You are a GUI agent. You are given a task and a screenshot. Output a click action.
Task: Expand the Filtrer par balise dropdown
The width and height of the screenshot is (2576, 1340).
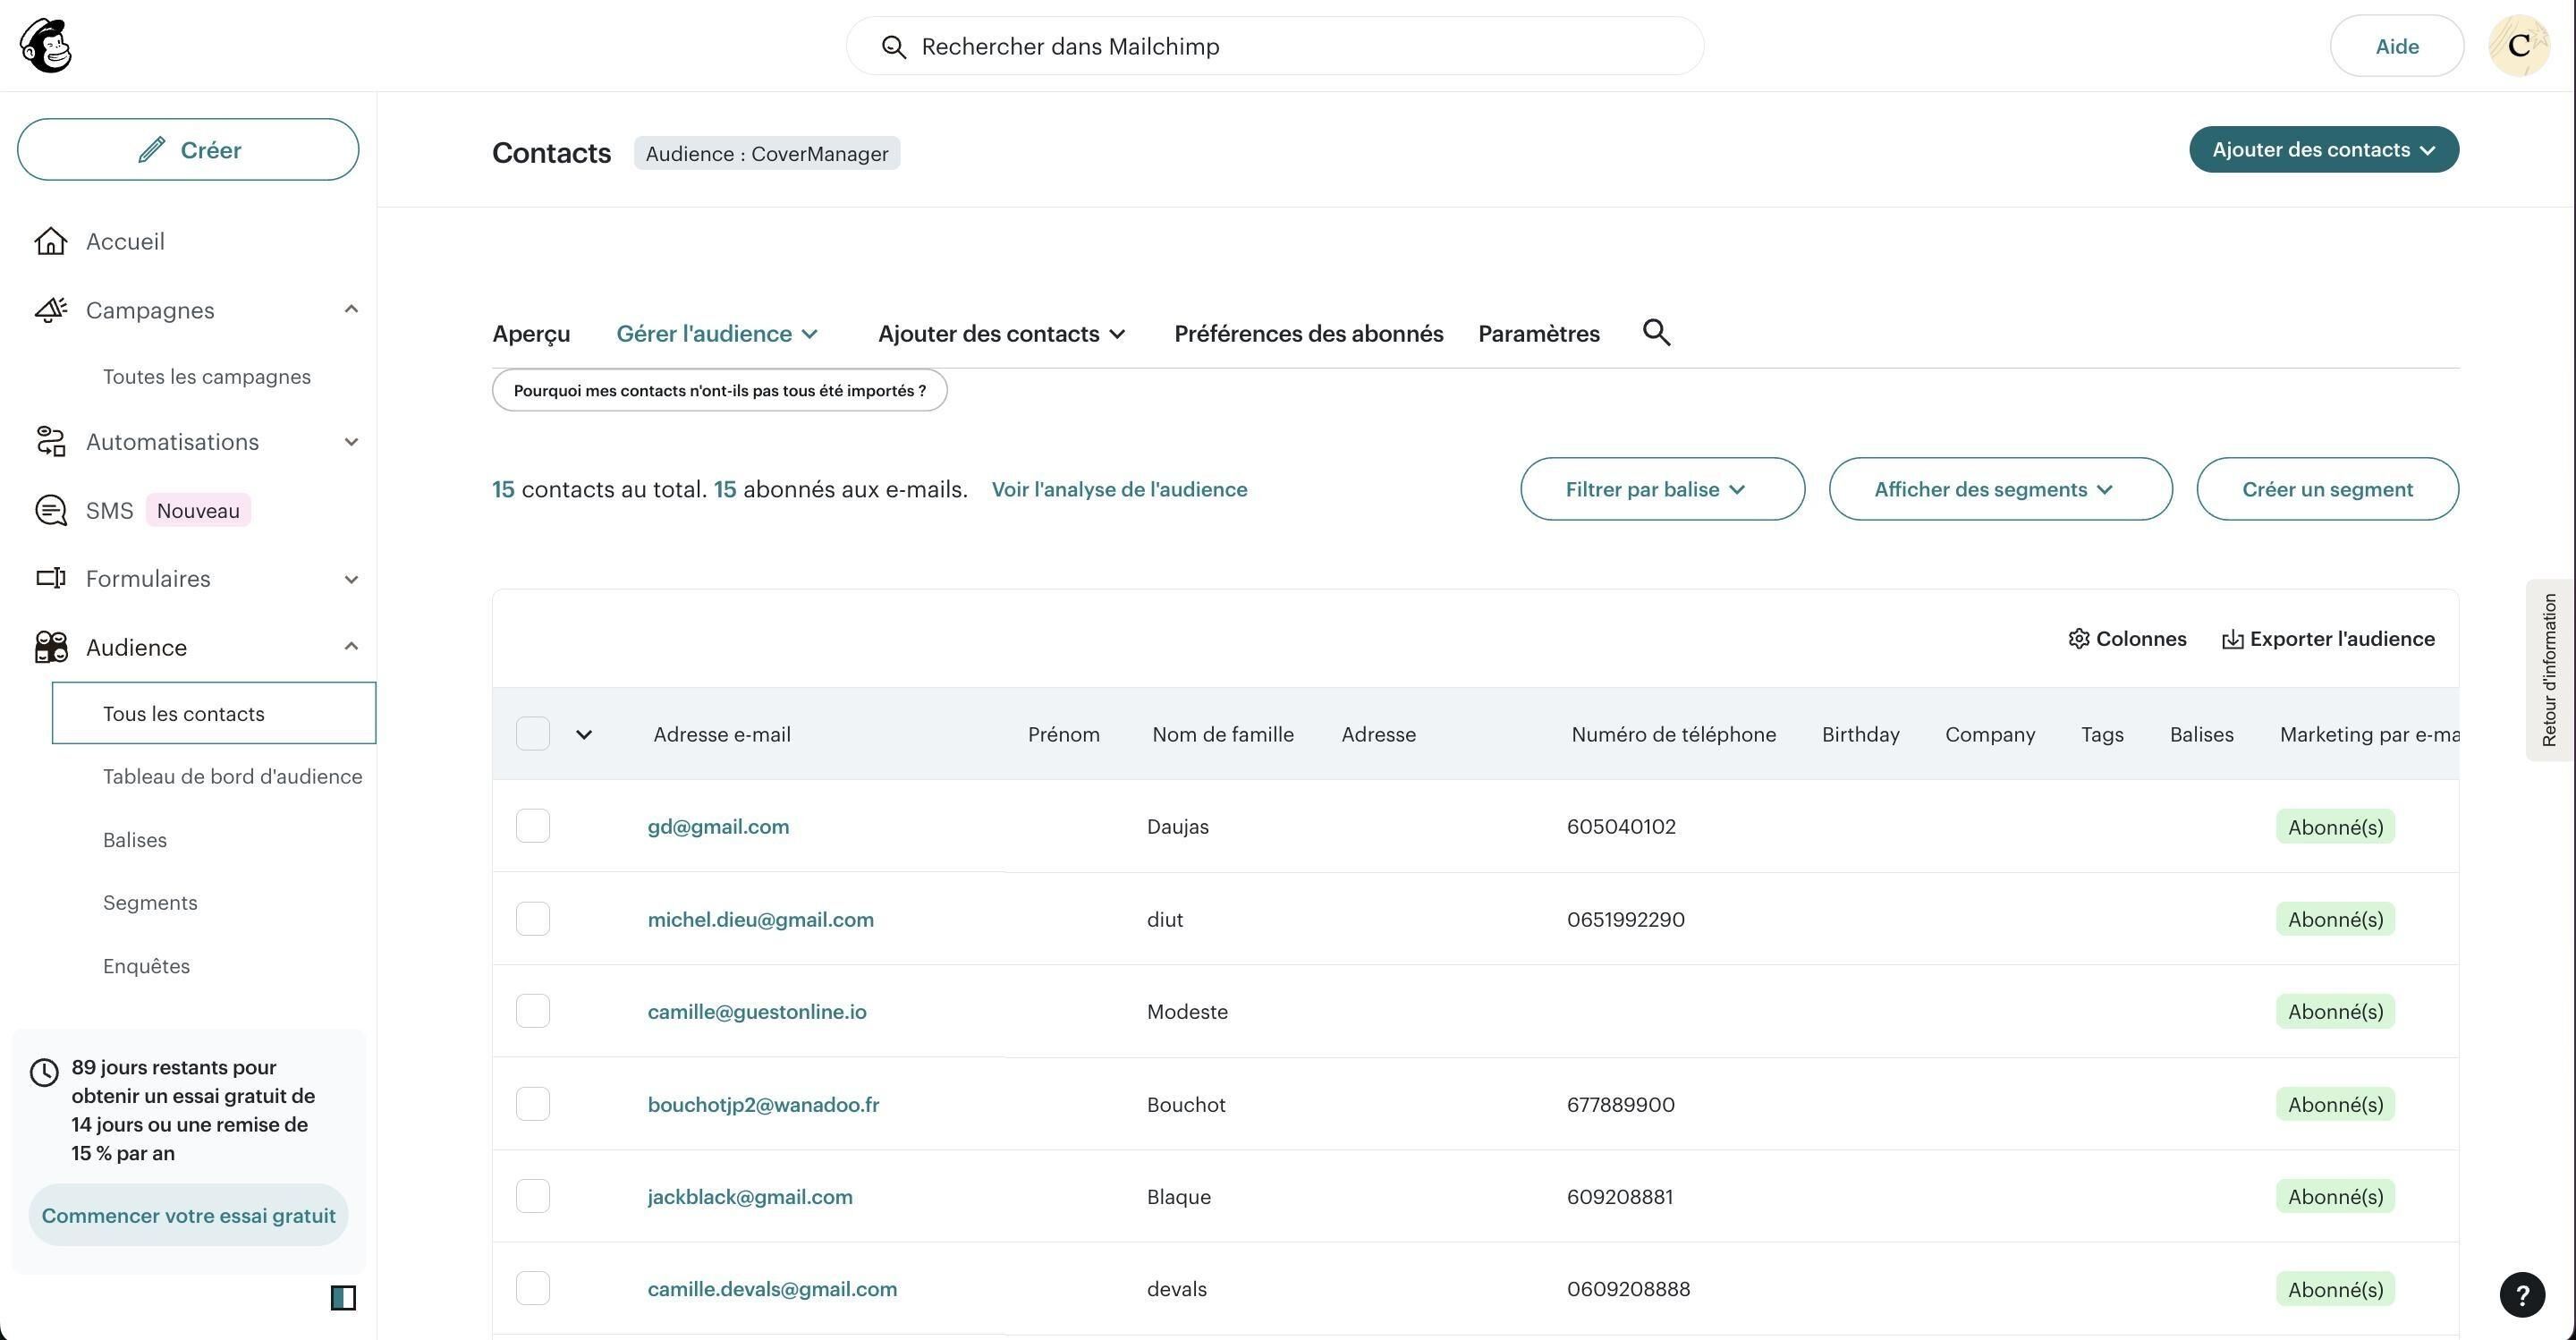point(1662,489)
